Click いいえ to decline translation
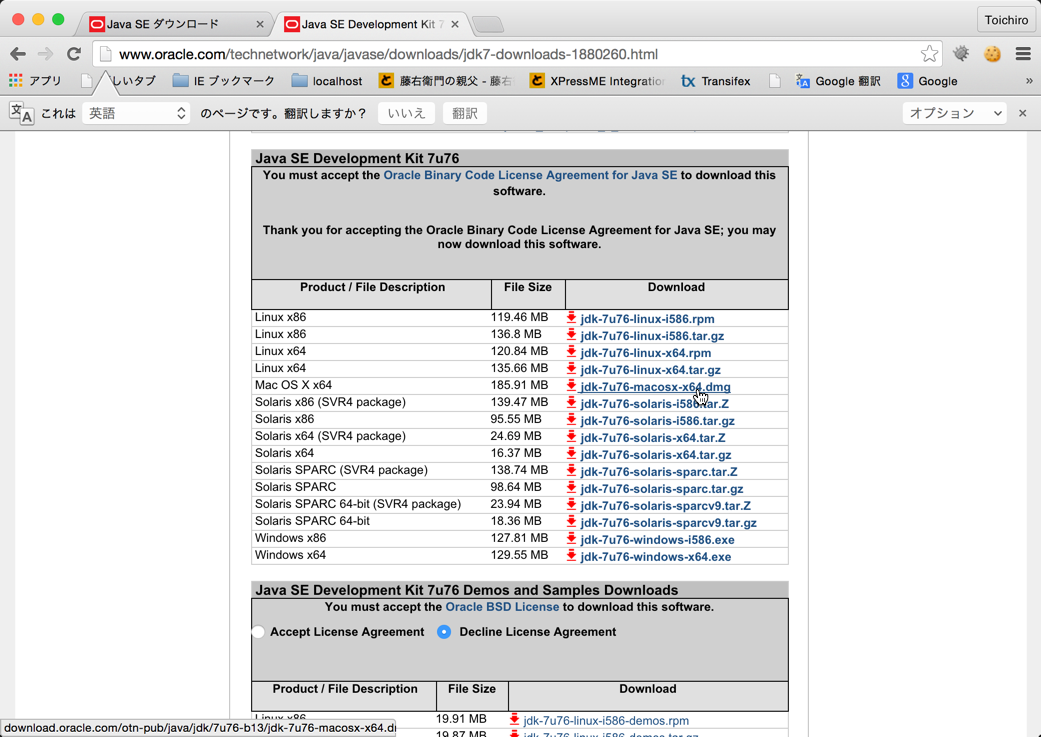 point(406,114)
